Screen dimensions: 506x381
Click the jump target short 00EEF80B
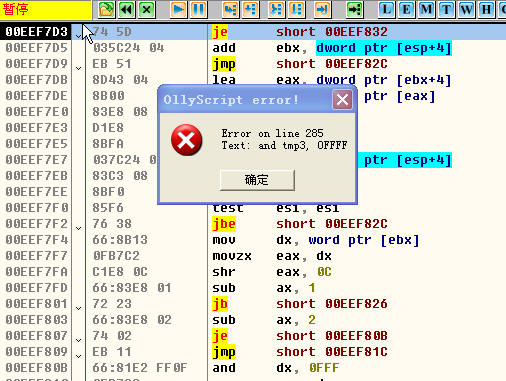click(332, 336)
